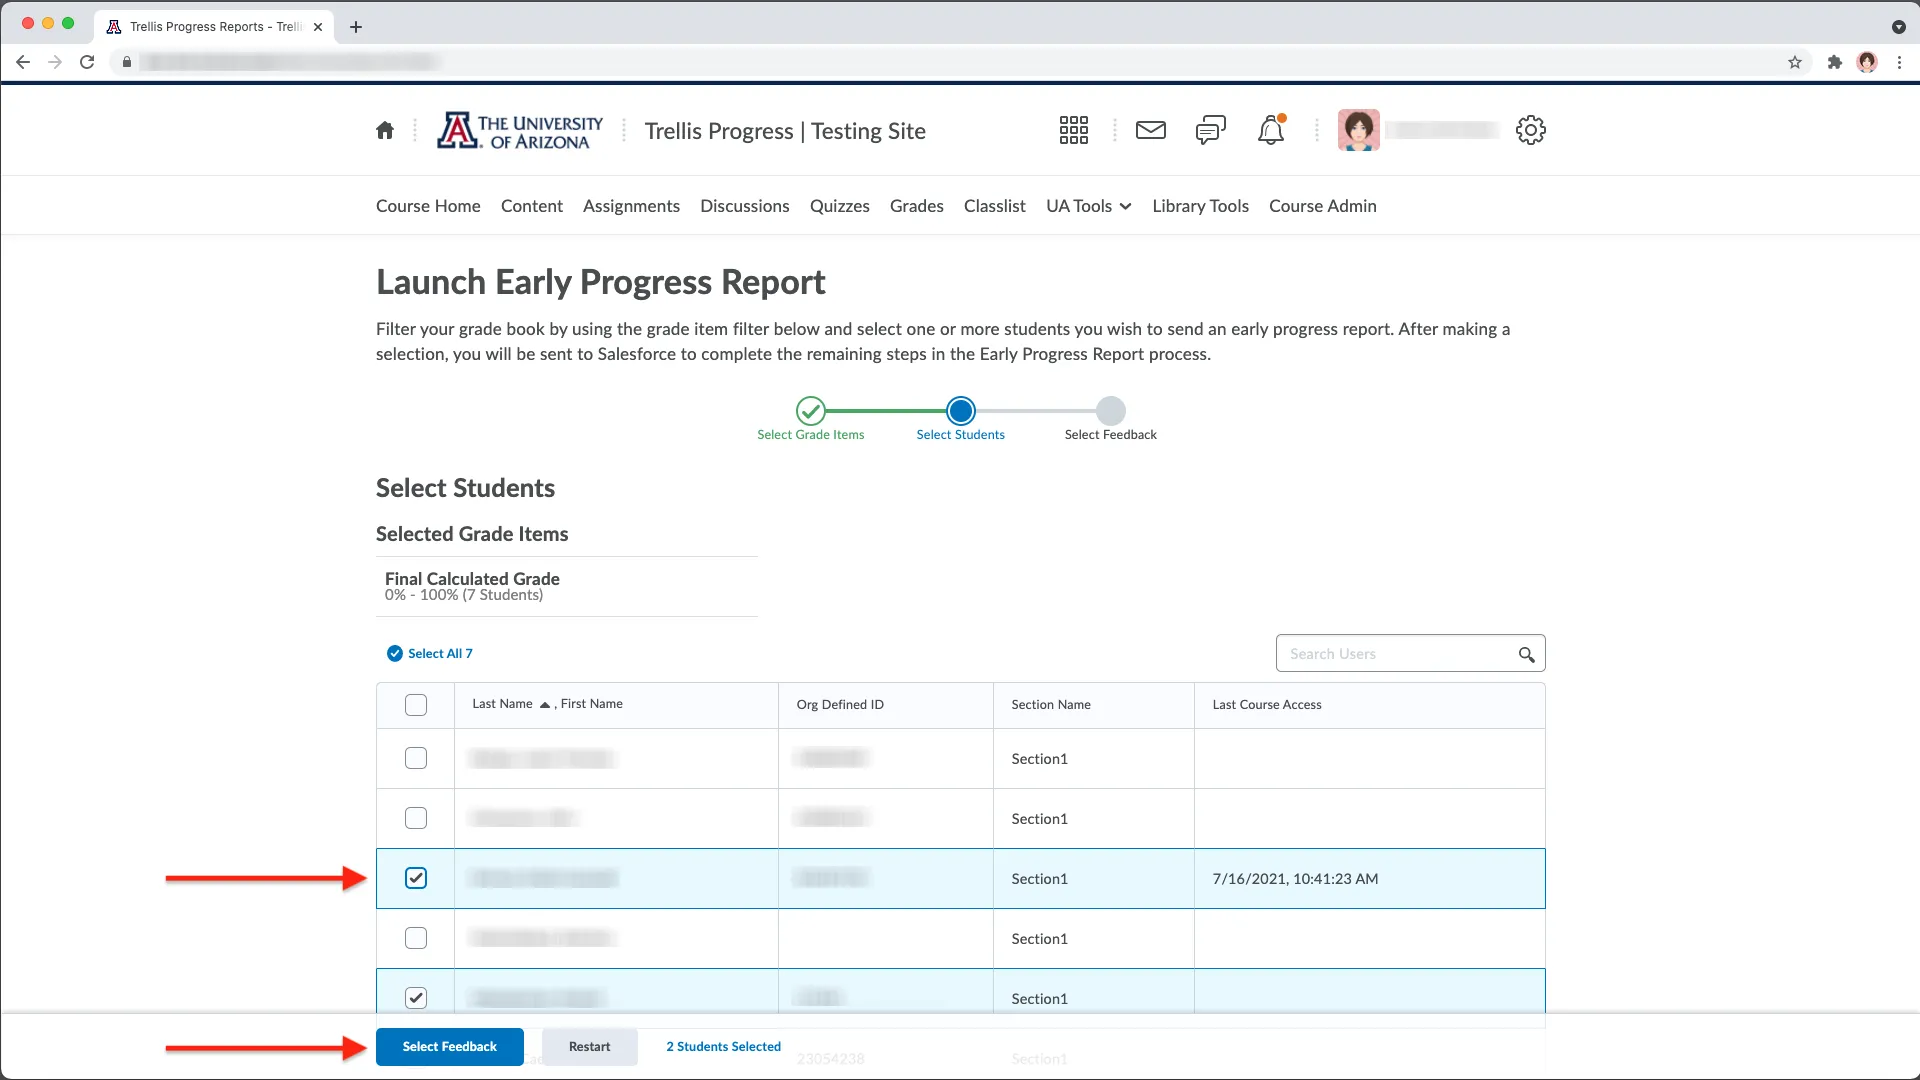Viewport: 1920px width, 1080px height.
Task: Click the grid/apps waffle icon
Action: coord(1073,129)
